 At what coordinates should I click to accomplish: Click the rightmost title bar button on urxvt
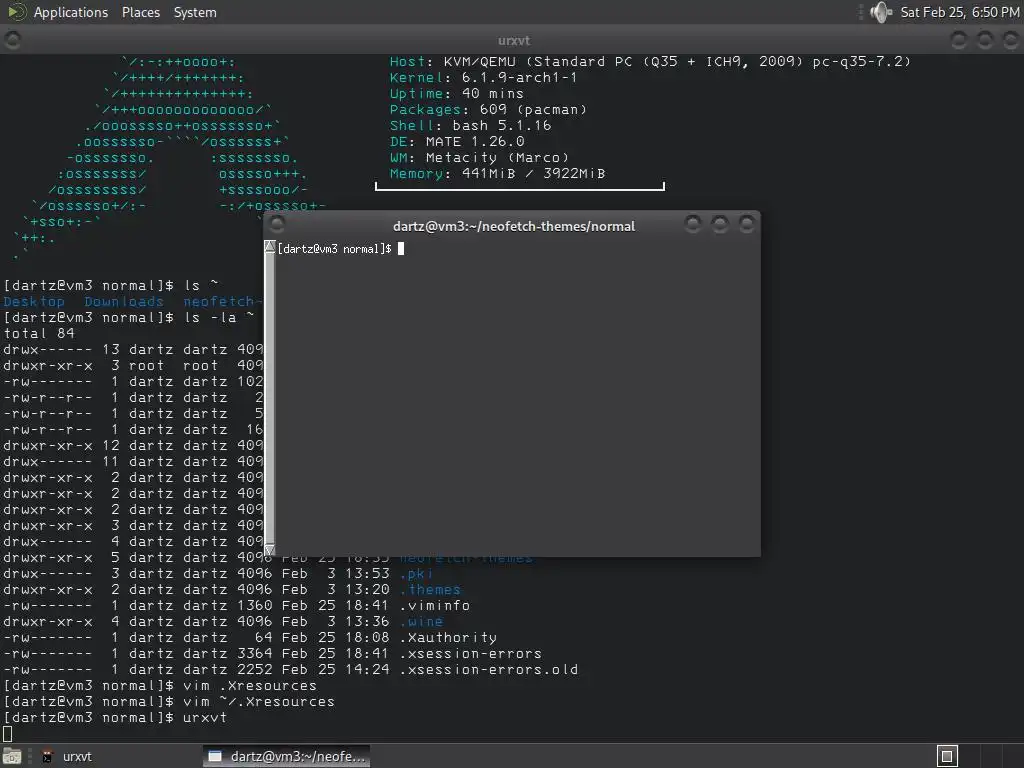click(x=1011, y=40)
